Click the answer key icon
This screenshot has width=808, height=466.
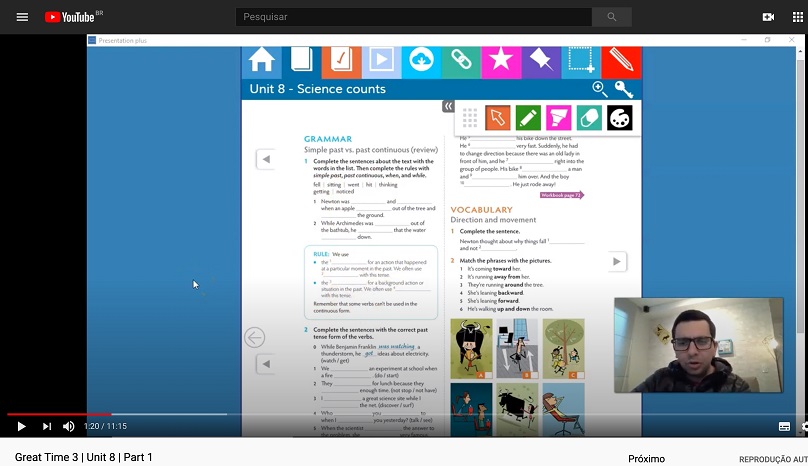[624, 89]
